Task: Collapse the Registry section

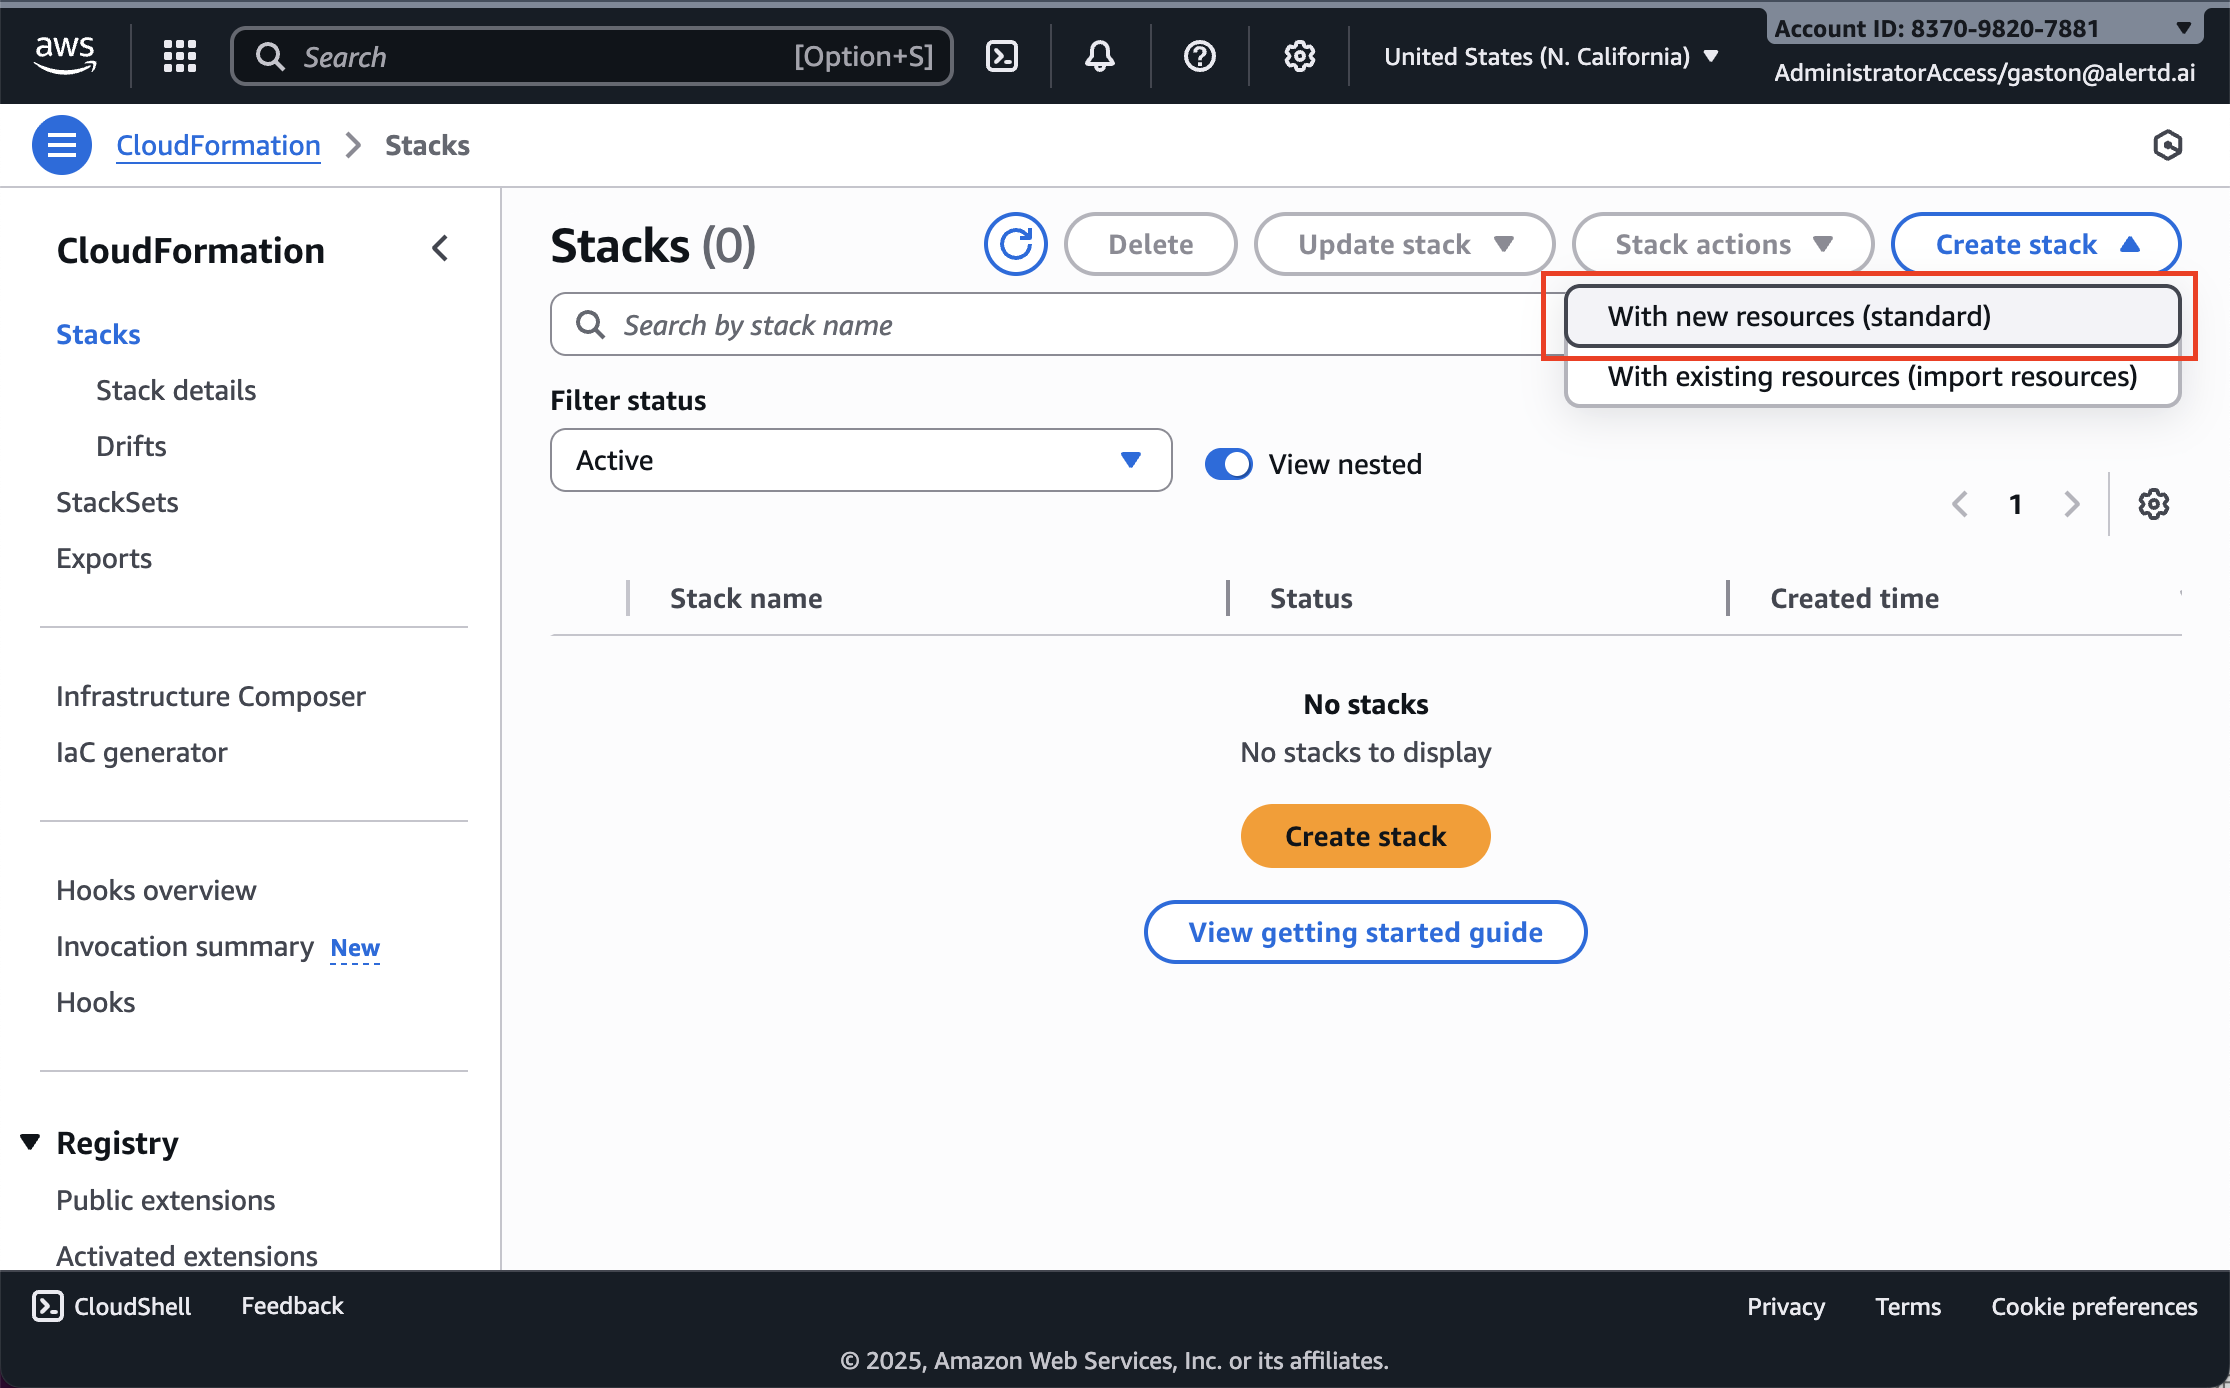Action: [30, 1141]
